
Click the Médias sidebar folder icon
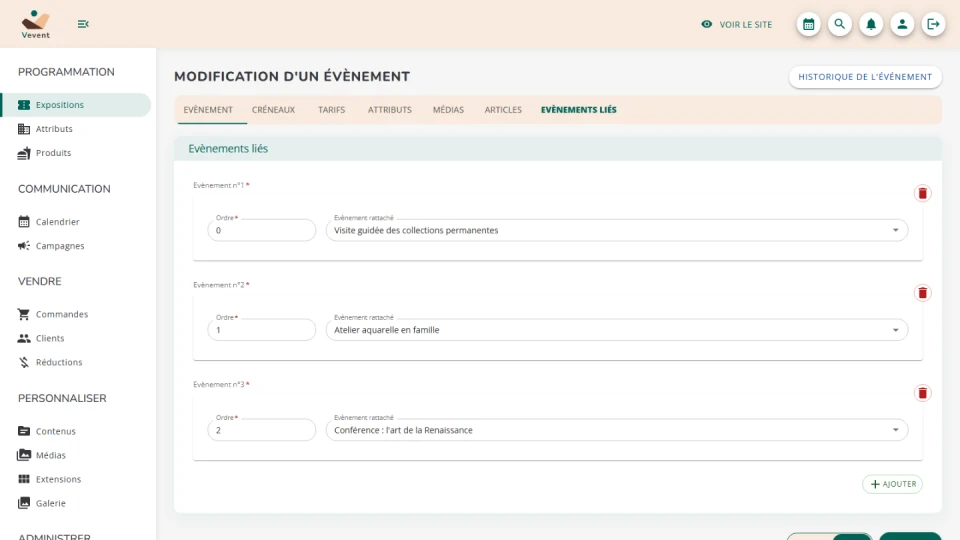pyautogui.click(x=24, y=455)
